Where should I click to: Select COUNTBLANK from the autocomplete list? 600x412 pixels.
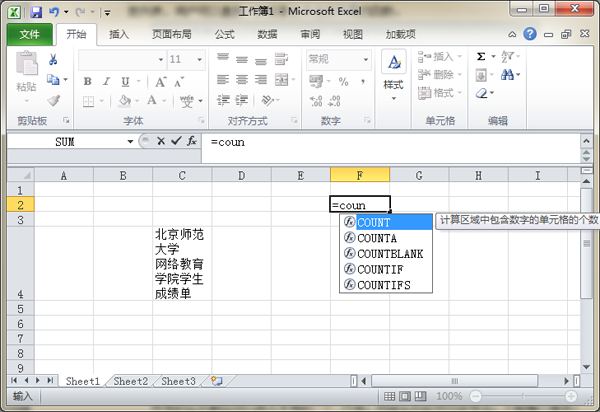click(x=386, y=254)
